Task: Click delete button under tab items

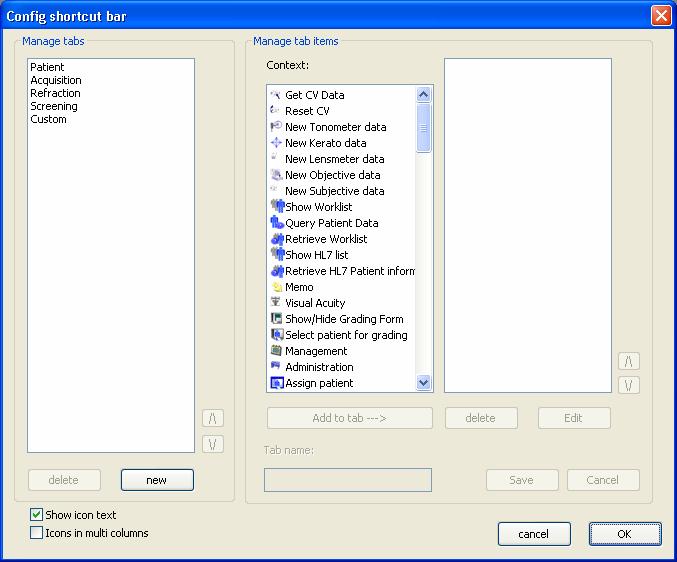Action: click(481, 418)
